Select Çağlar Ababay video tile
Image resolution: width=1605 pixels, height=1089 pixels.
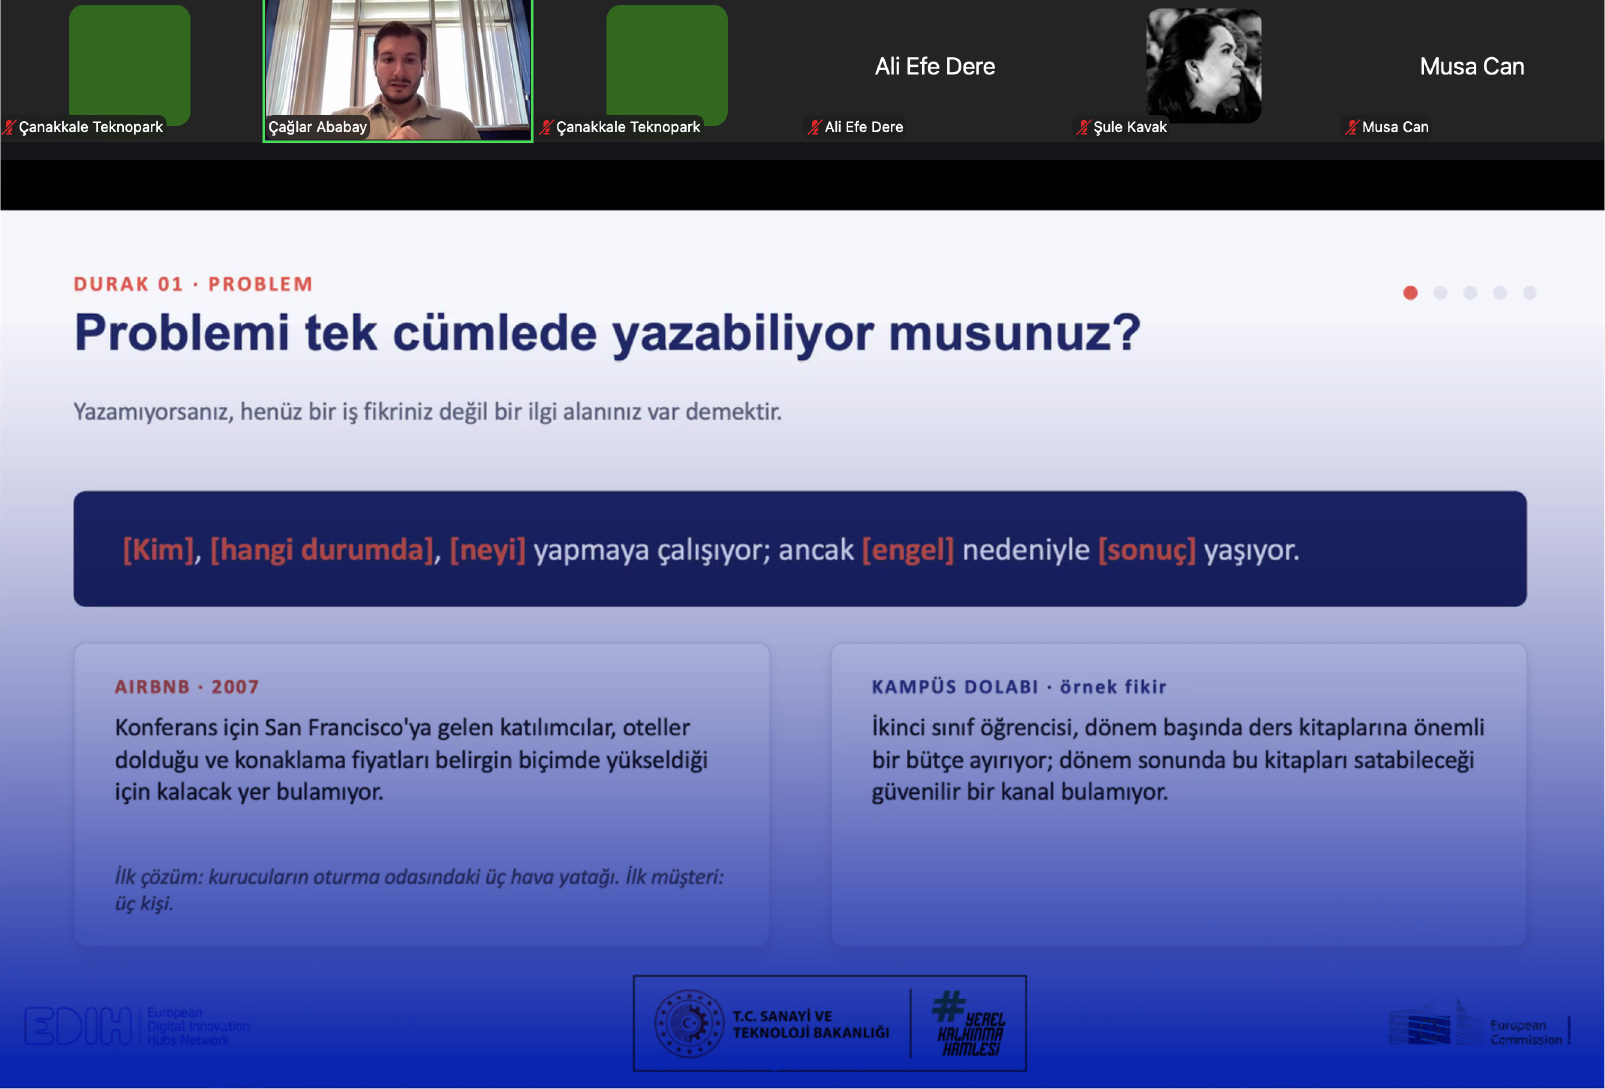[x=398, y=70]
